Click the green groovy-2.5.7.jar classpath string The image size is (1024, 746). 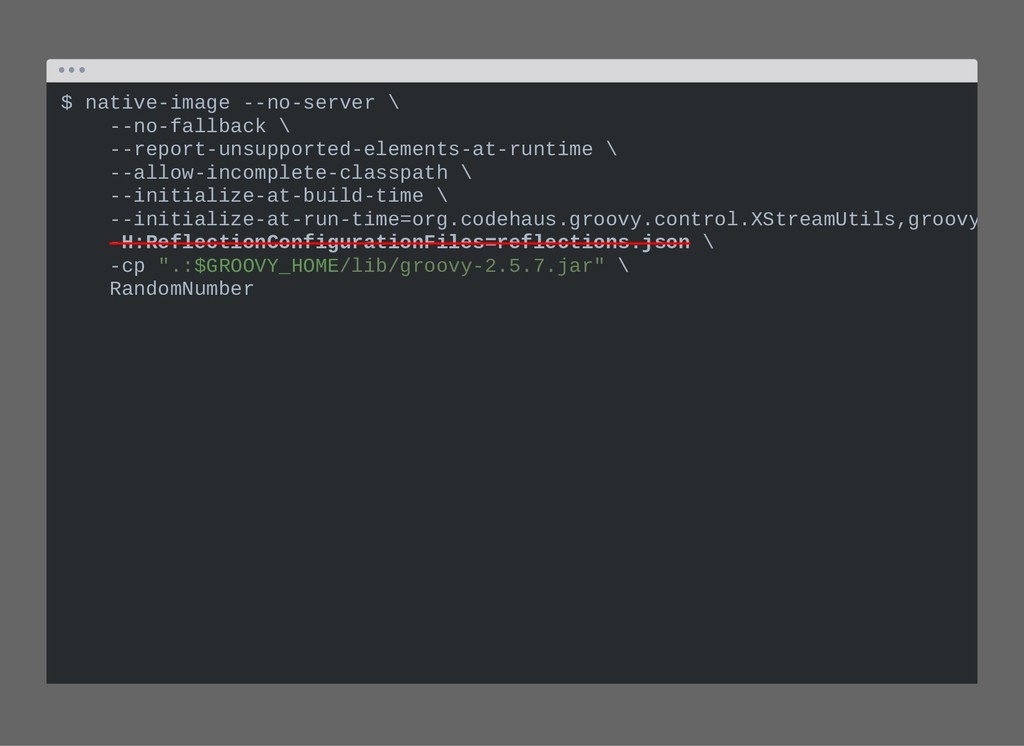coord(381,267)
